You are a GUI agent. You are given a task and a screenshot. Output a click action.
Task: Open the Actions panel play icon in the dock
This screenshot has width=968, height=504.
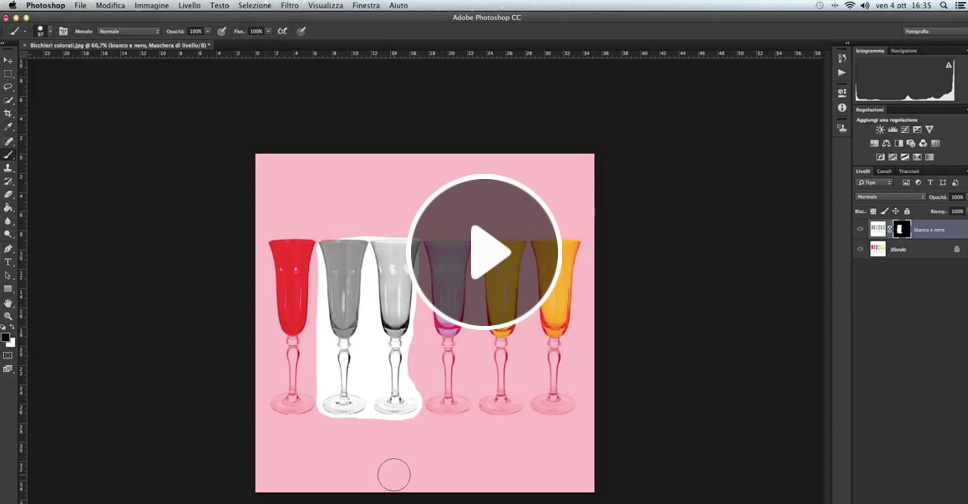841,72
